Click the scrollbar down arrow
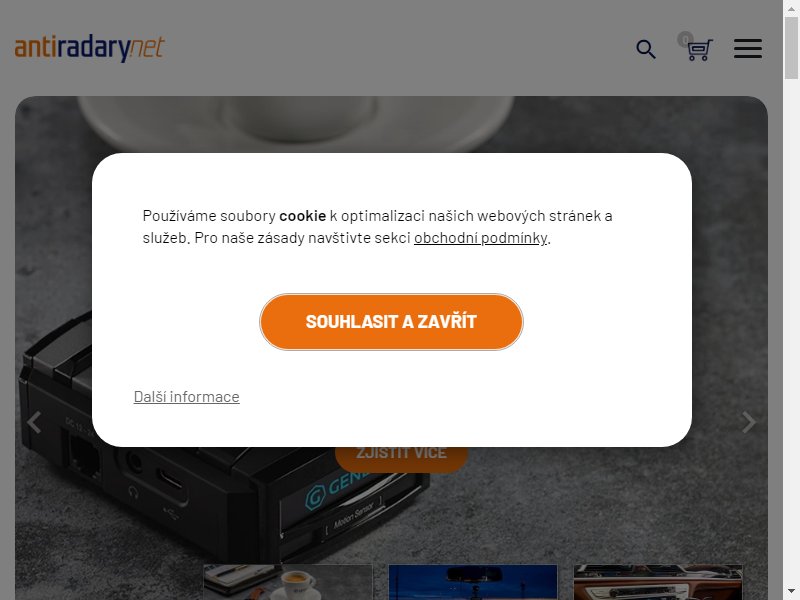Screen dimensions: 800x600 791,592
